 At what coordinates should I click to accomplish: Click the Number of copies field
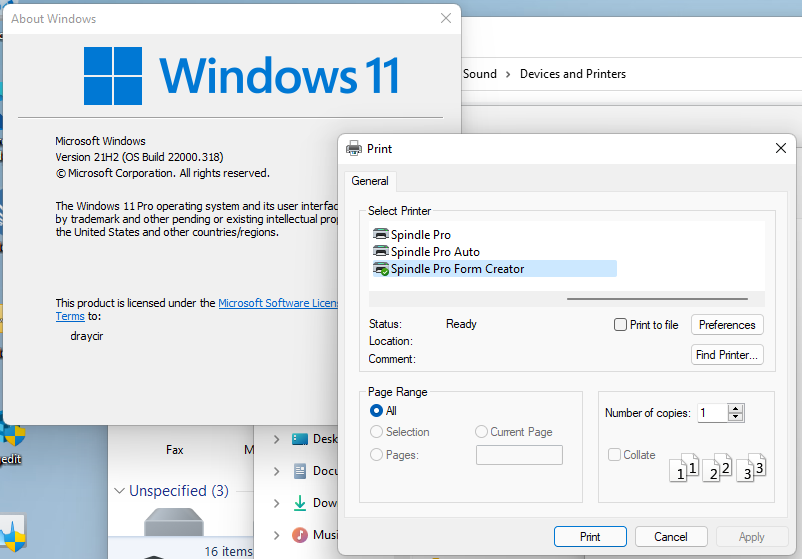pos(712,413)
